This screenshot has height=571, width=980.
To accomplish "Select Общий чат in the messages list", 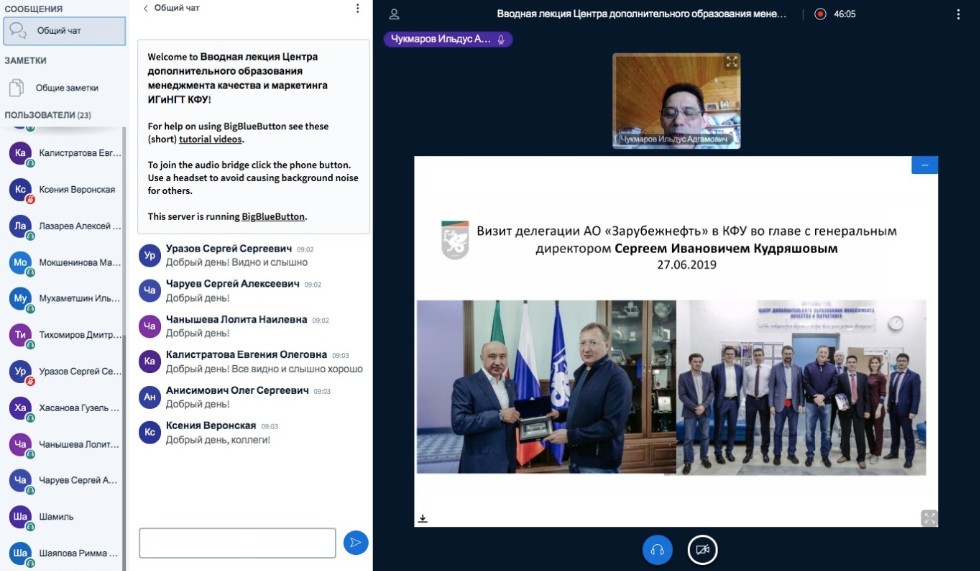I will [64, 31].
